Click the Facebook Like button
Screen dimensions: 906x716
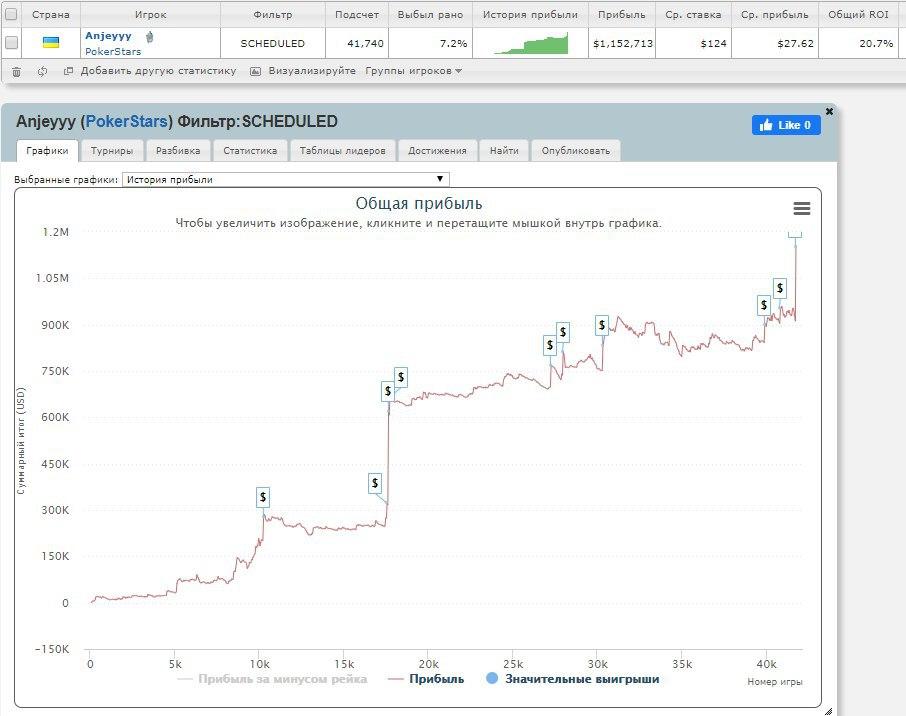(786, 125)
